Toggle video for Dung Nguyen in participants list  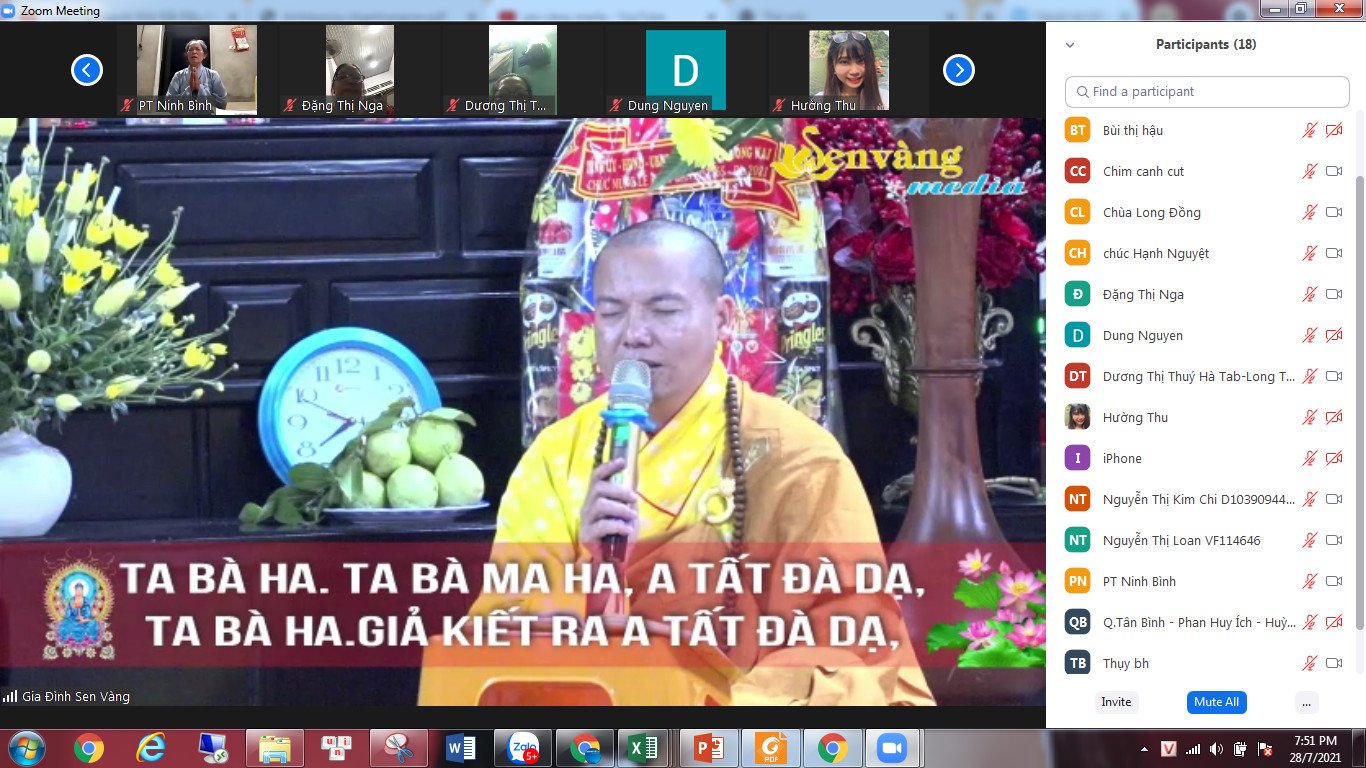(1334, 335)
